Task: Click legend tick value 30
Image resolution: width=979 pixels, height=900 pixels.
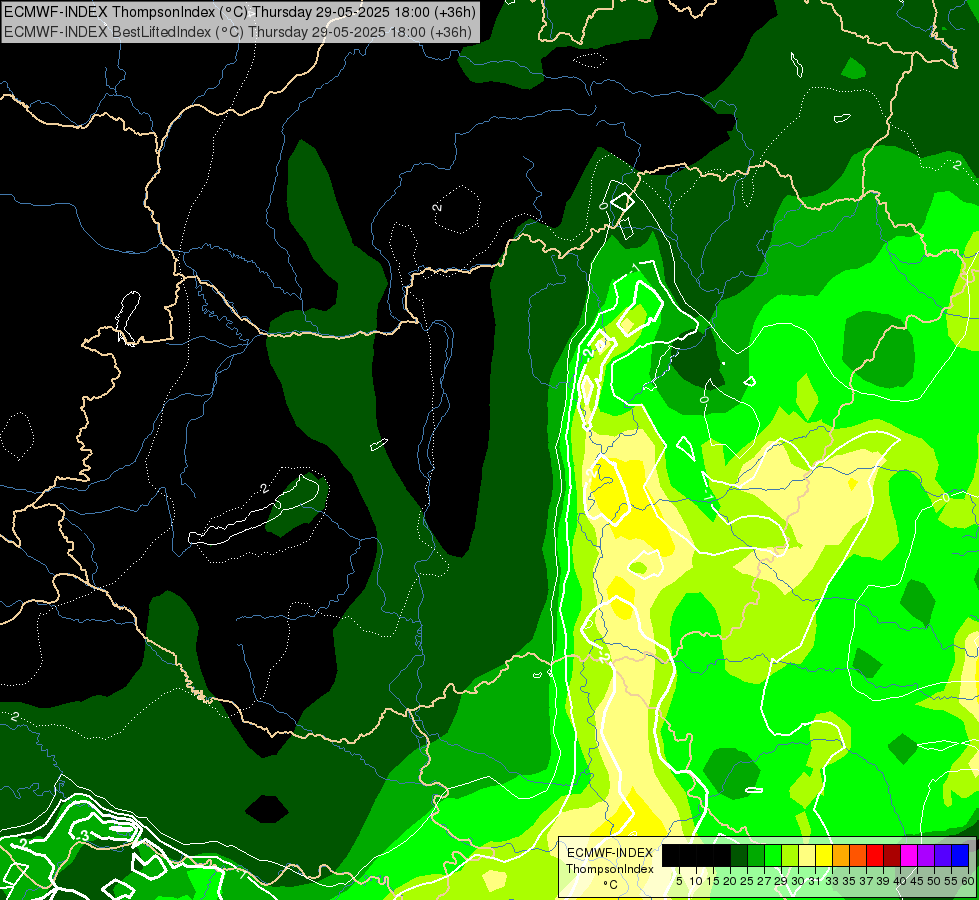Action: (x=798, y=881)
